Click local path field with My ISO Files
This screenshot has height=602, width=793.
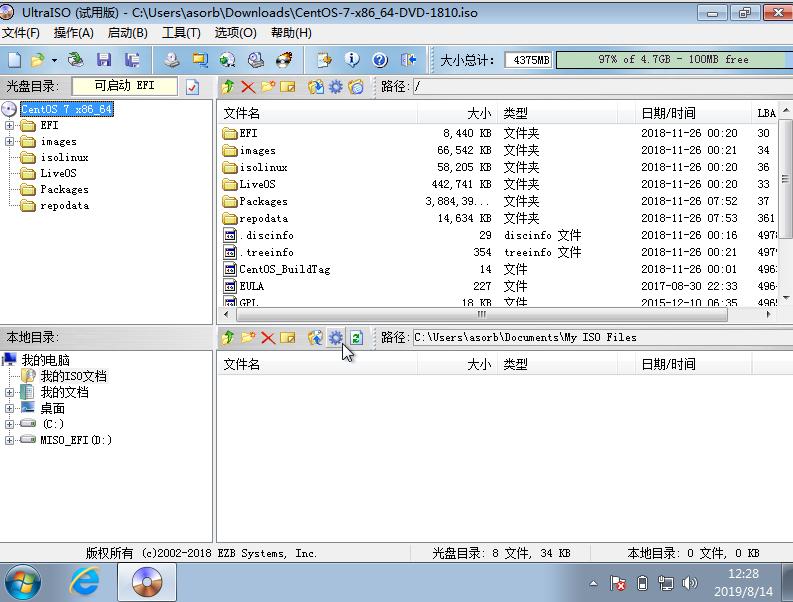coord(603,337)
